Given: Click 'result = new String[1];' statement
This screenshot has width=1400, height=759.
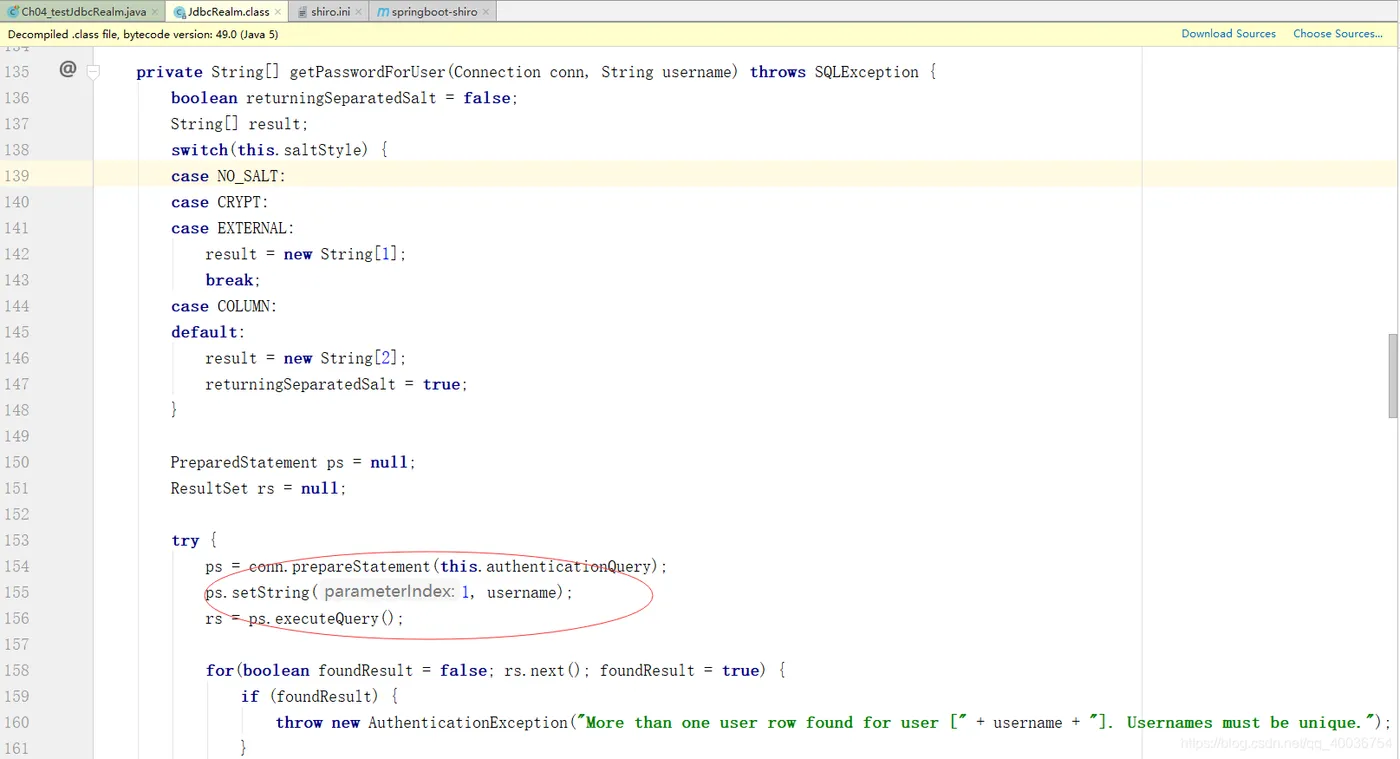Looking at the screenshot, I should coord(306,254).
